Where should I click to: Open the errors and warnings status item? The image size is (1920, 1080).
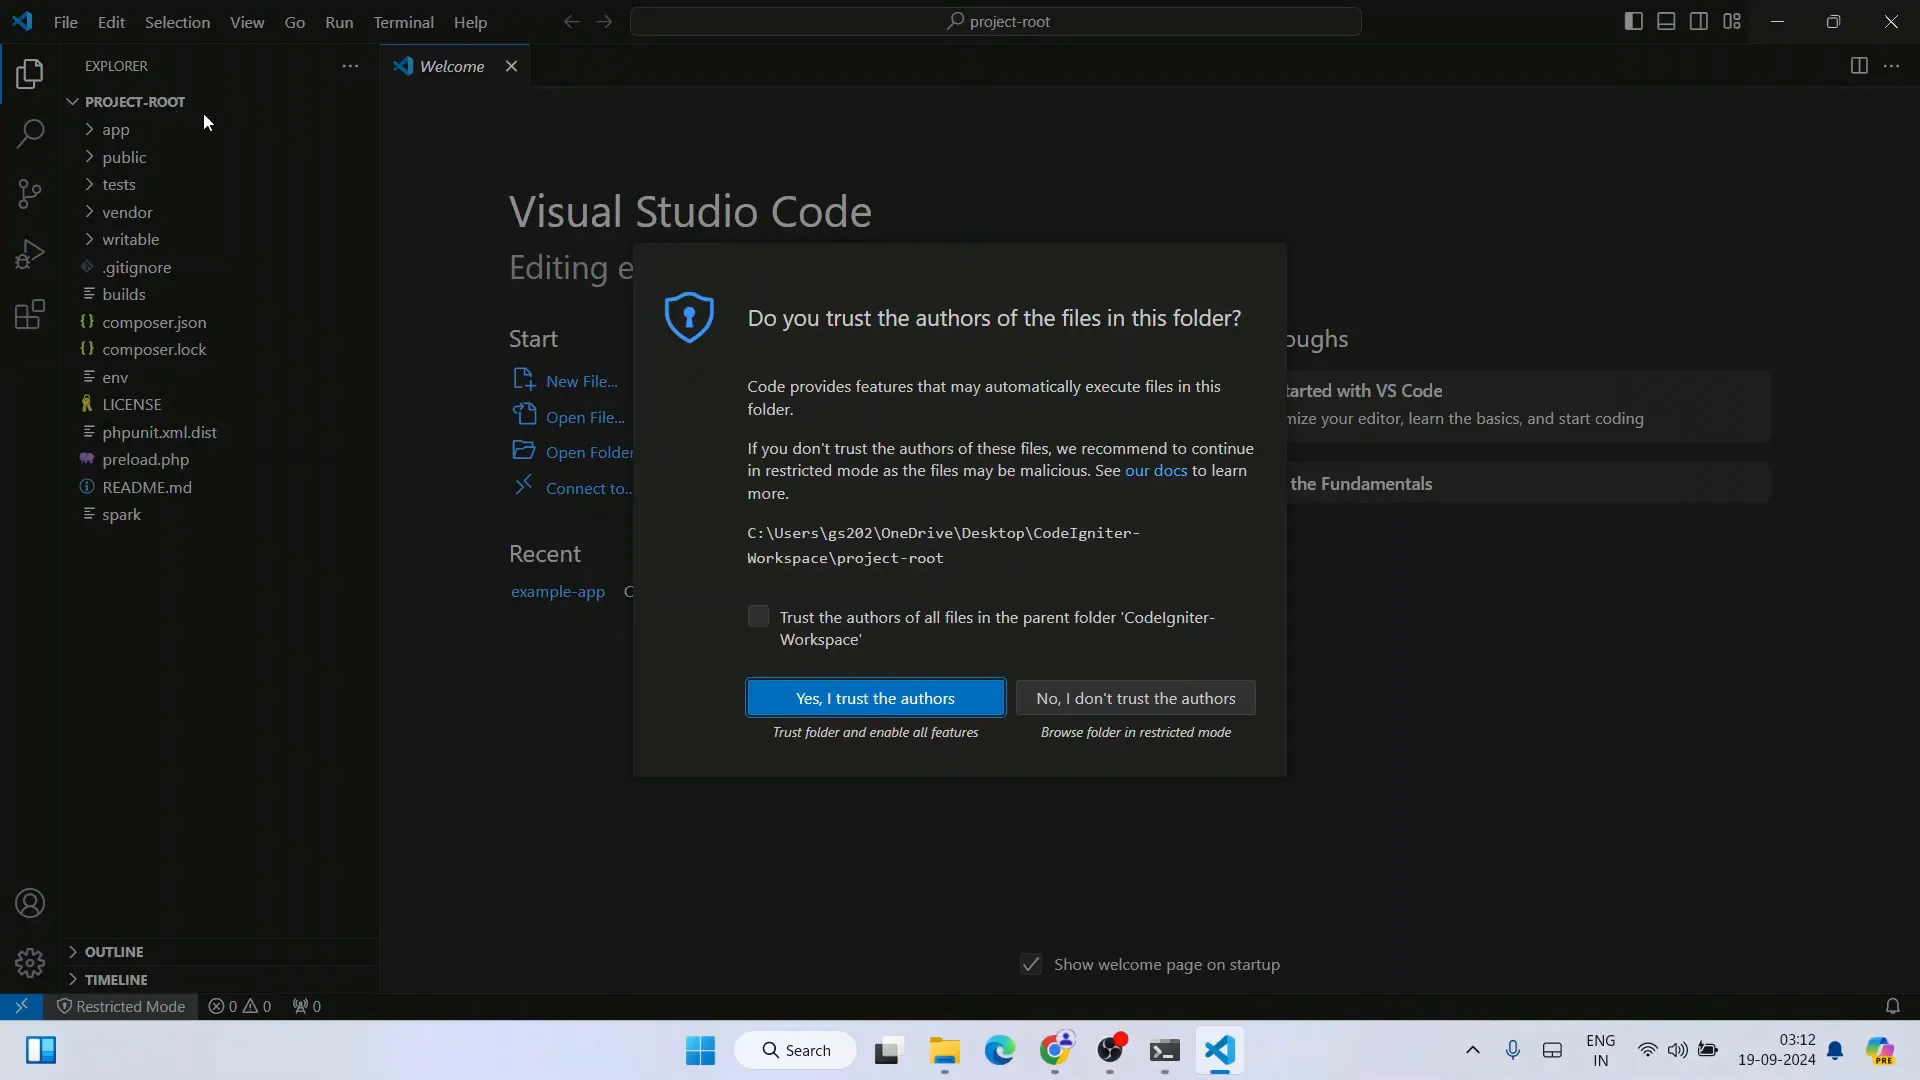(240, 1006)
